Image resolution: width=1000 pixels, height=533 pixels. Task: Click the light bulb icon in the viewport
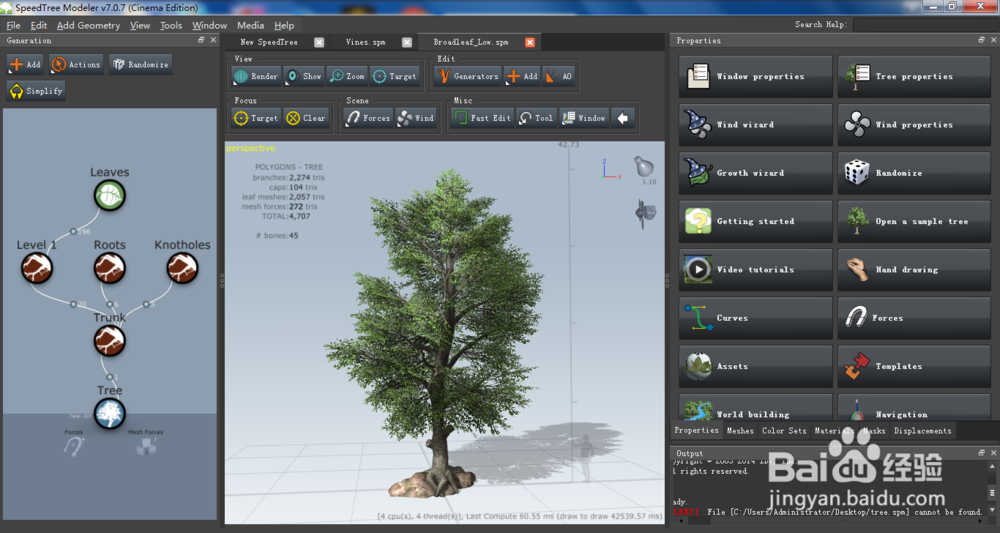click(644, 166)
